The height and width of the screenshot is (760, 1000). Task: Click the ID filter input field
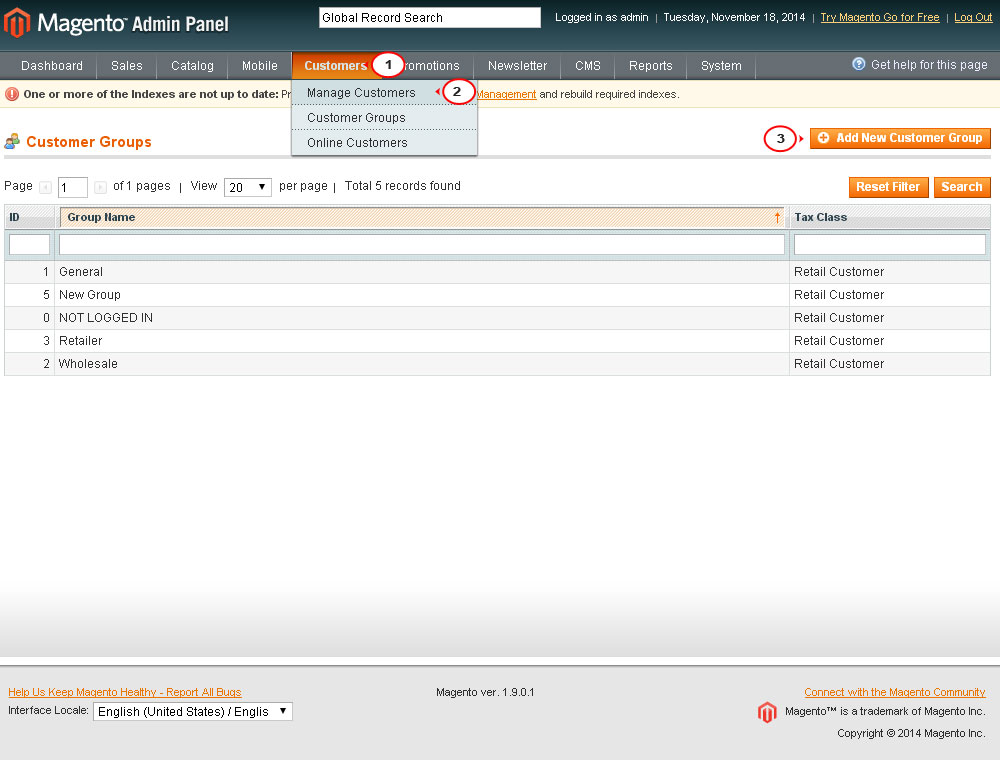tap(29, 244)
